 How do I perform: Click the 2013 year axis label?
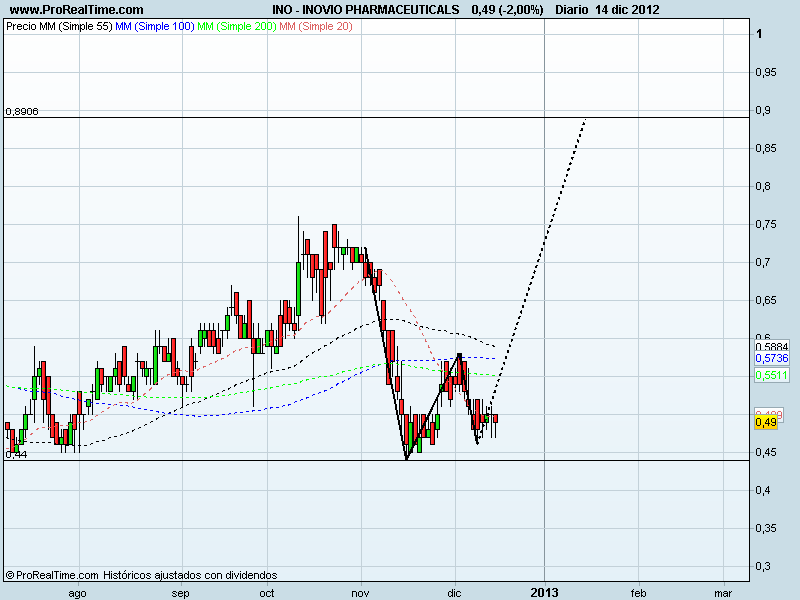[x=544, y=593]
